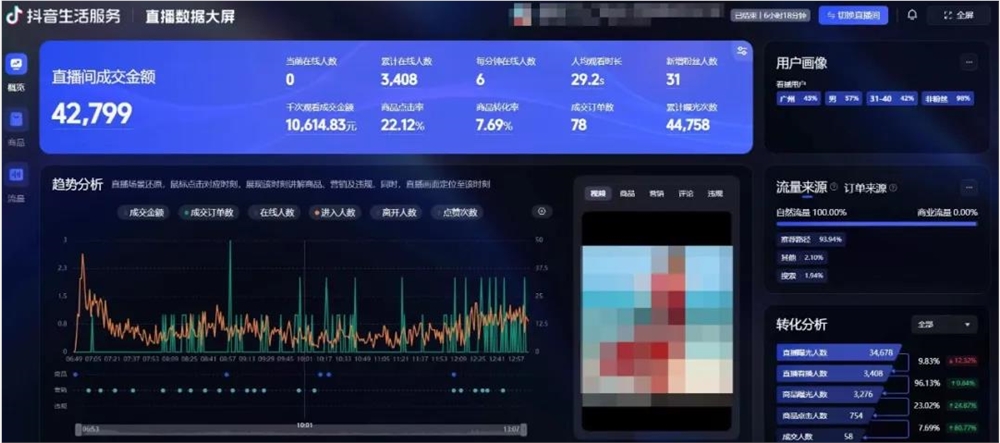This screenshot has width=1000, height=443.
Task: Select the 流量来源 heading tab
Action: 802,187
